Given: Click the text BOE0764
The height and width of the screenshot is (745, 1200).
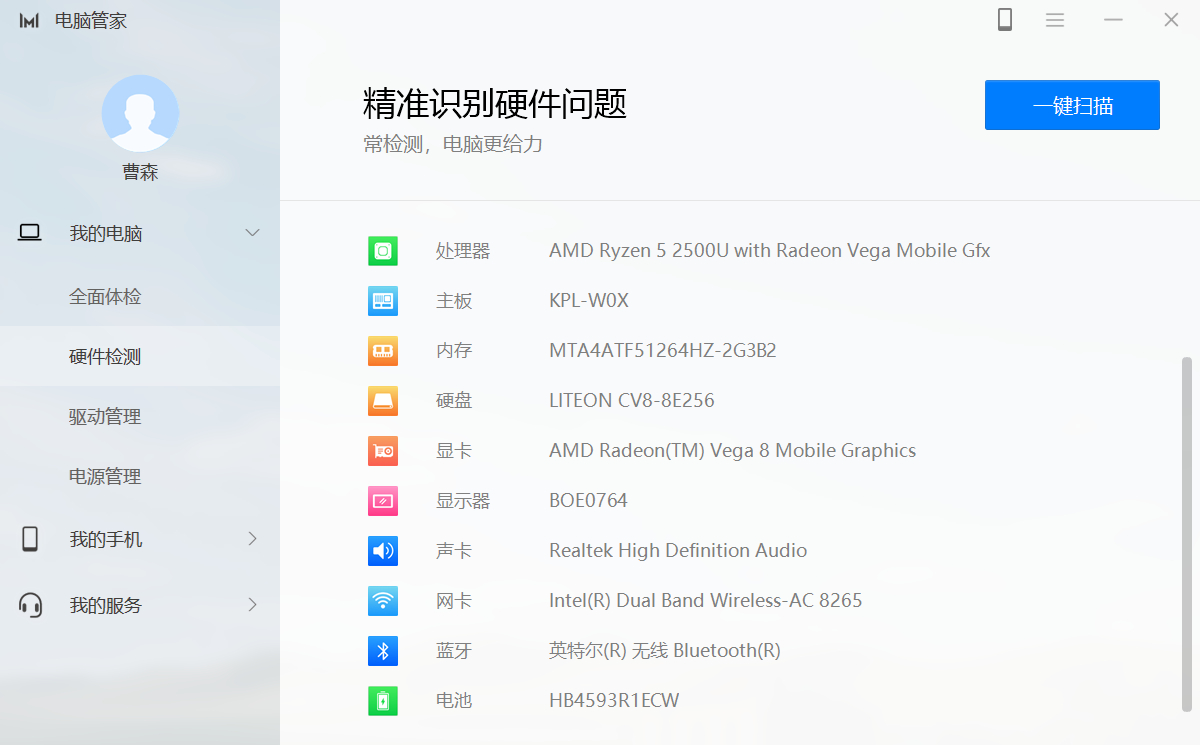Looking at the screenshot, I should pyautogui.click(x=588, y=501).
